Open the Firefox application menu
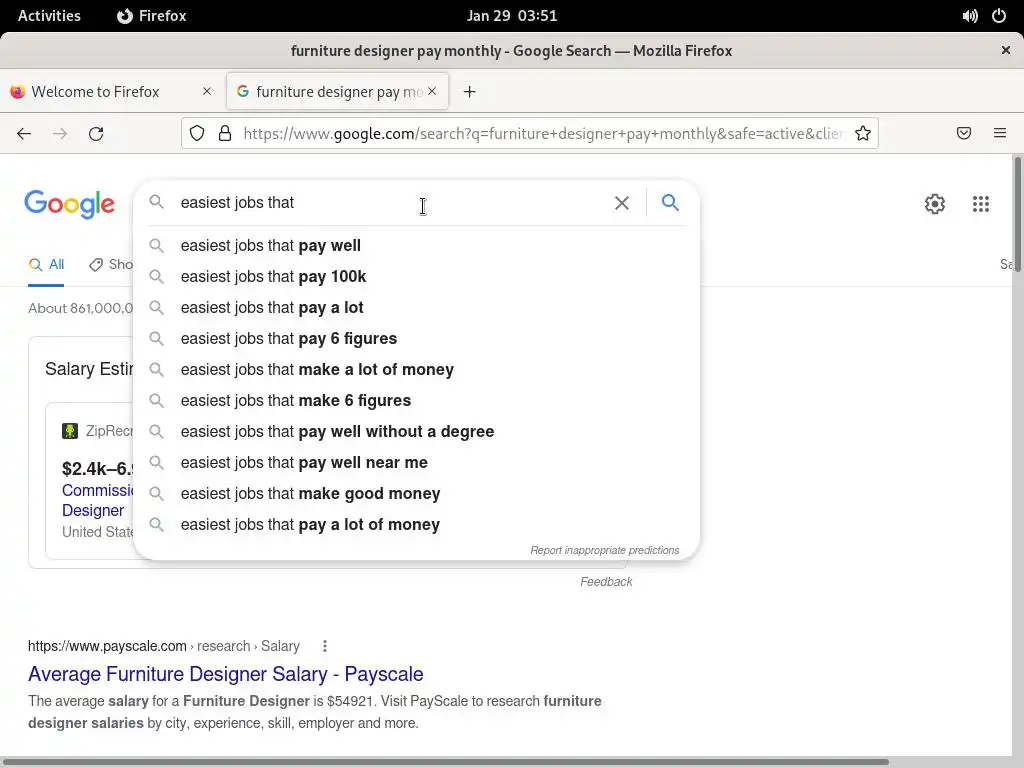Viewport: 1024px width, 768px height. pos(999,133)
